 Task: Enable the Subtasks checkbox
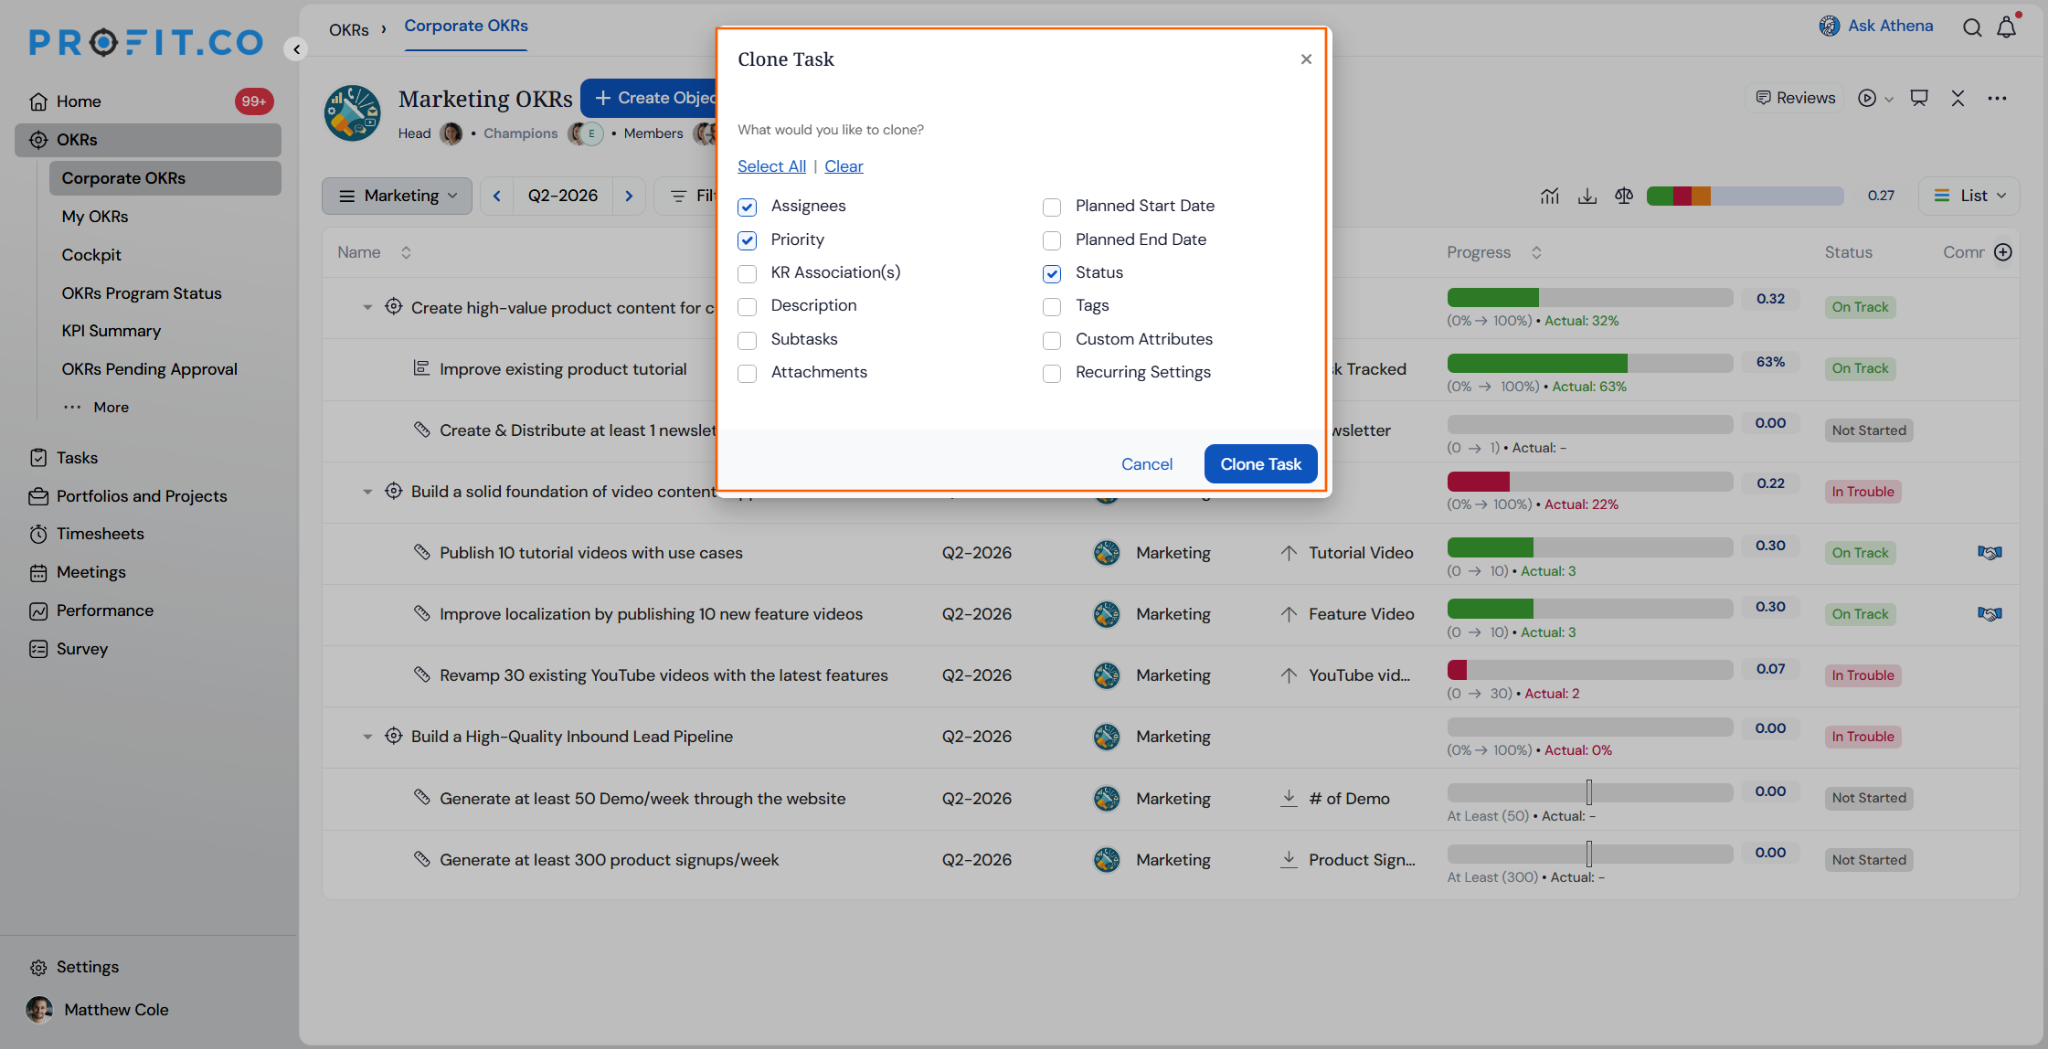coord(747,340)
